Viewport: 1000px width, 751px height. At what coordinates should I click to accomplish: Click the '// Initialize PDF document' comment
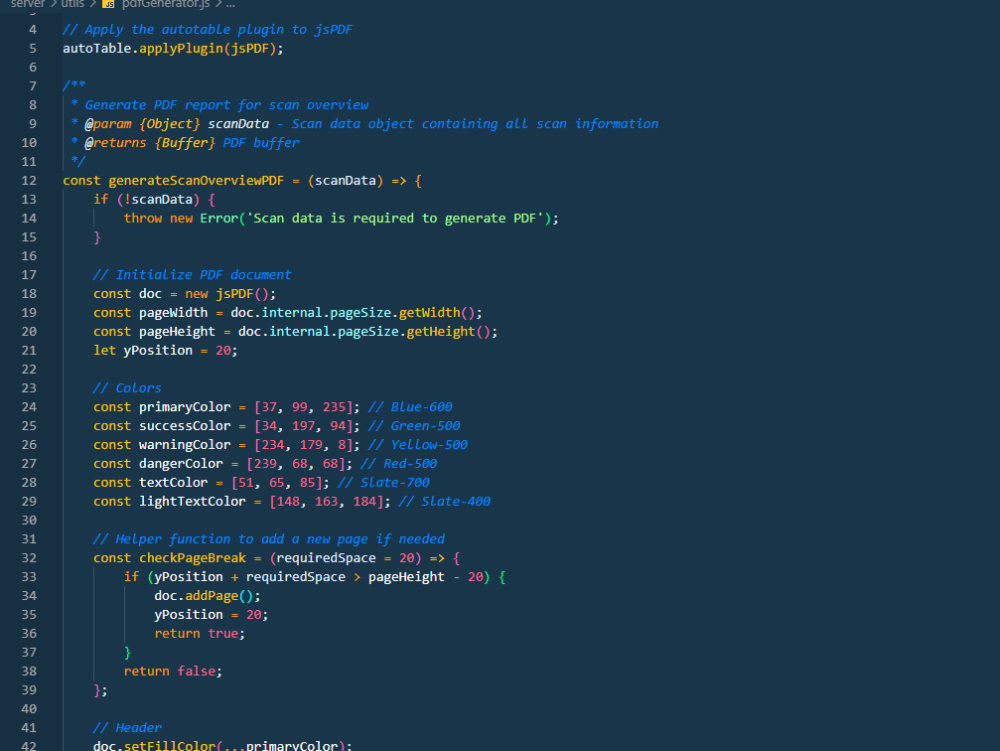(192, 275)
